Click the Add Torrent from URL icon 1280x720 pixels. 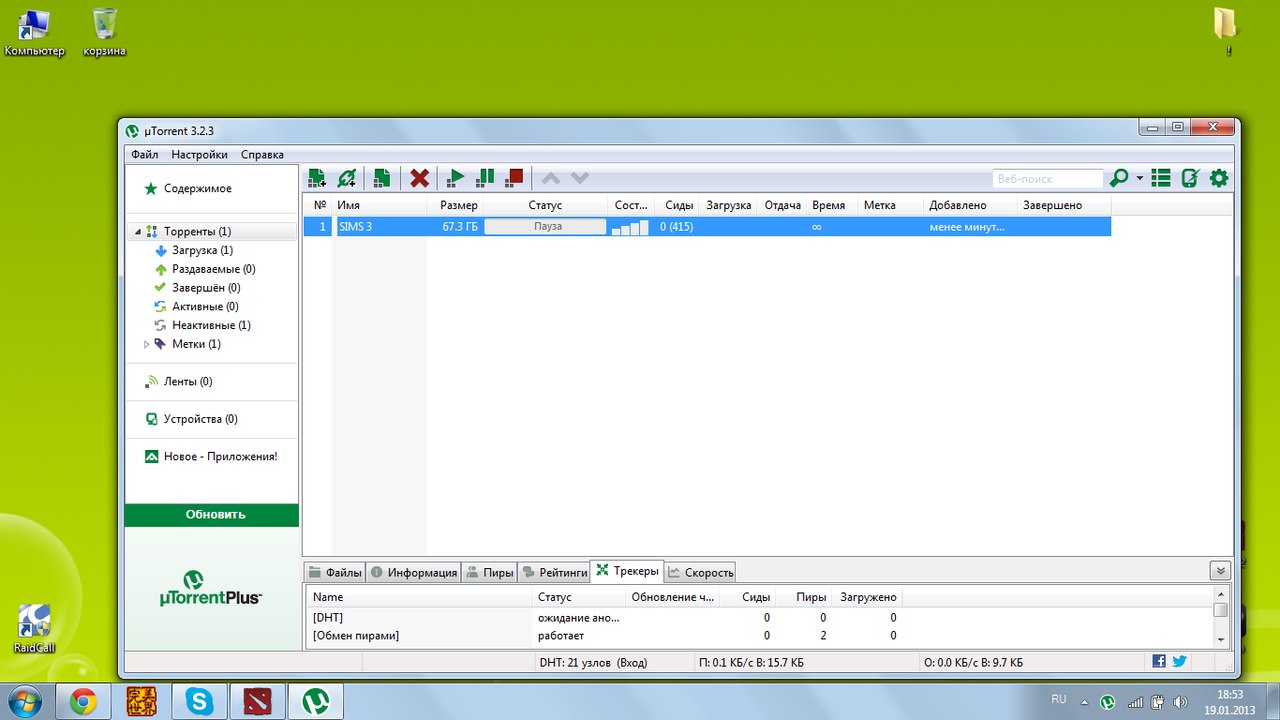click(347, 178)
